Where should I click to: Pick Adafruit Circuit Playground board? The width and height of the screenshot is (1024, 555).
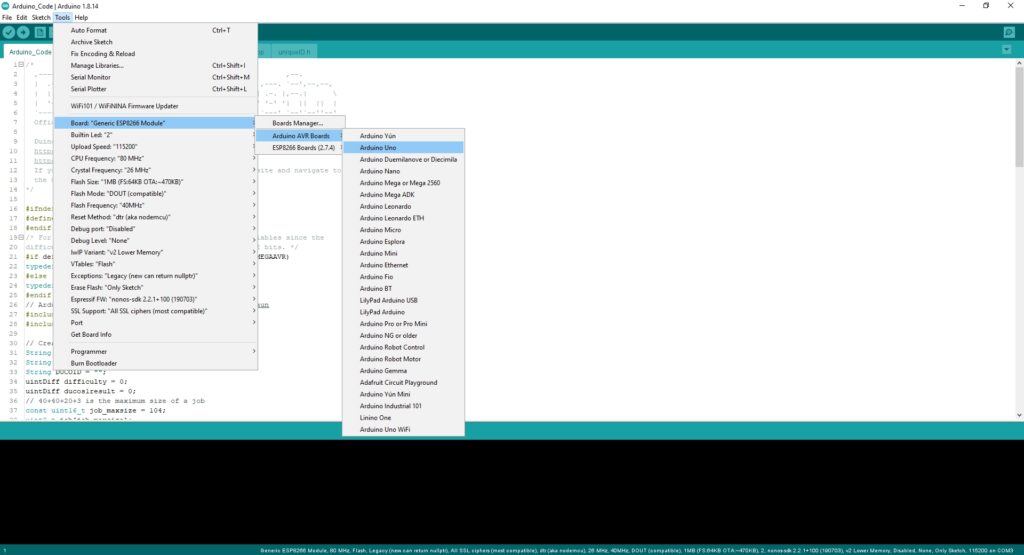[x=403, y=383]
